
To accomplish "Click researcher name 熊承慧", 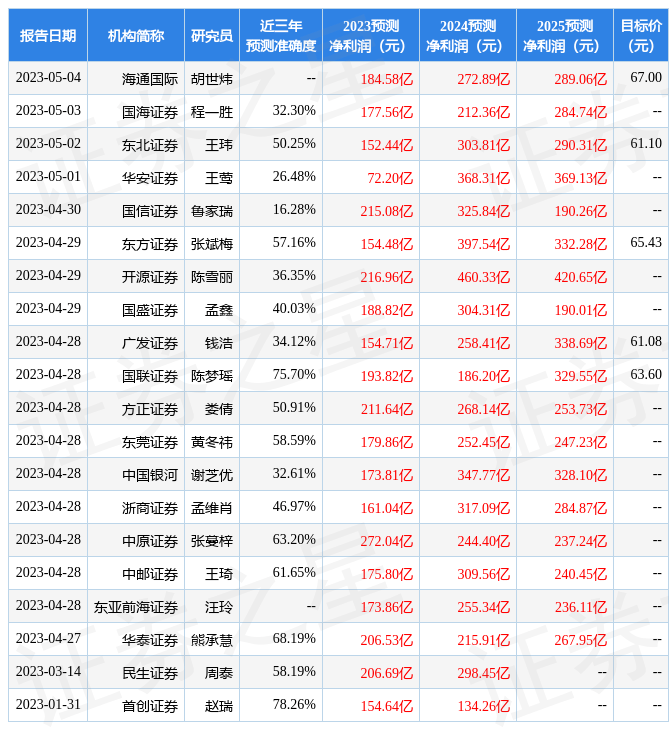I will pos(212,640).
